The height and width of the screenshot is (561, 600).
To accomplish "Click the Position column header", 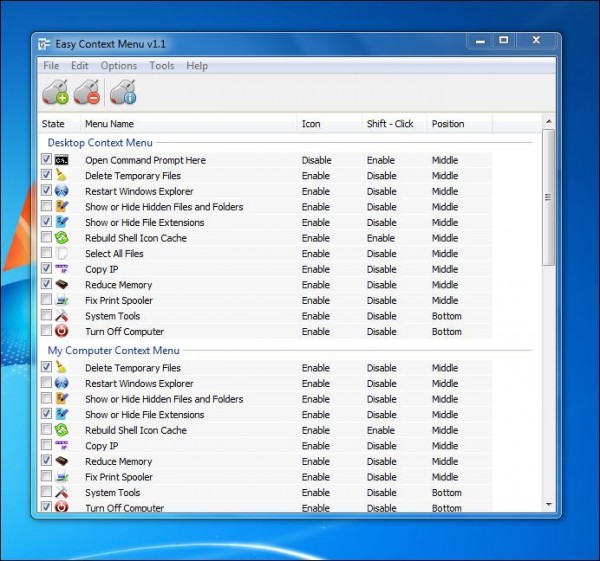I will pos(460,124).
